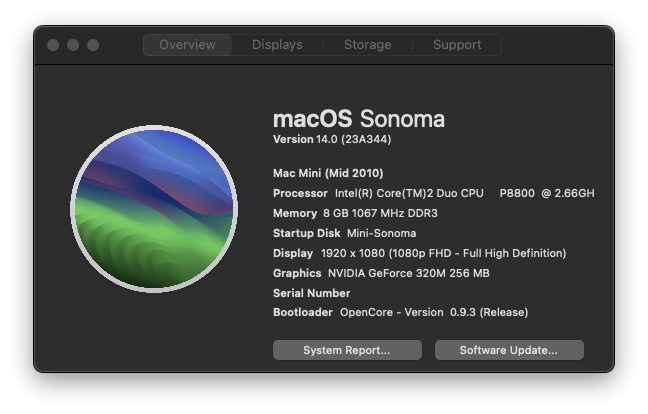This screenshot has height=414, width=648.
Task: Select the Mac Mini (Mid 2010) model label
Action: (328, 173)
